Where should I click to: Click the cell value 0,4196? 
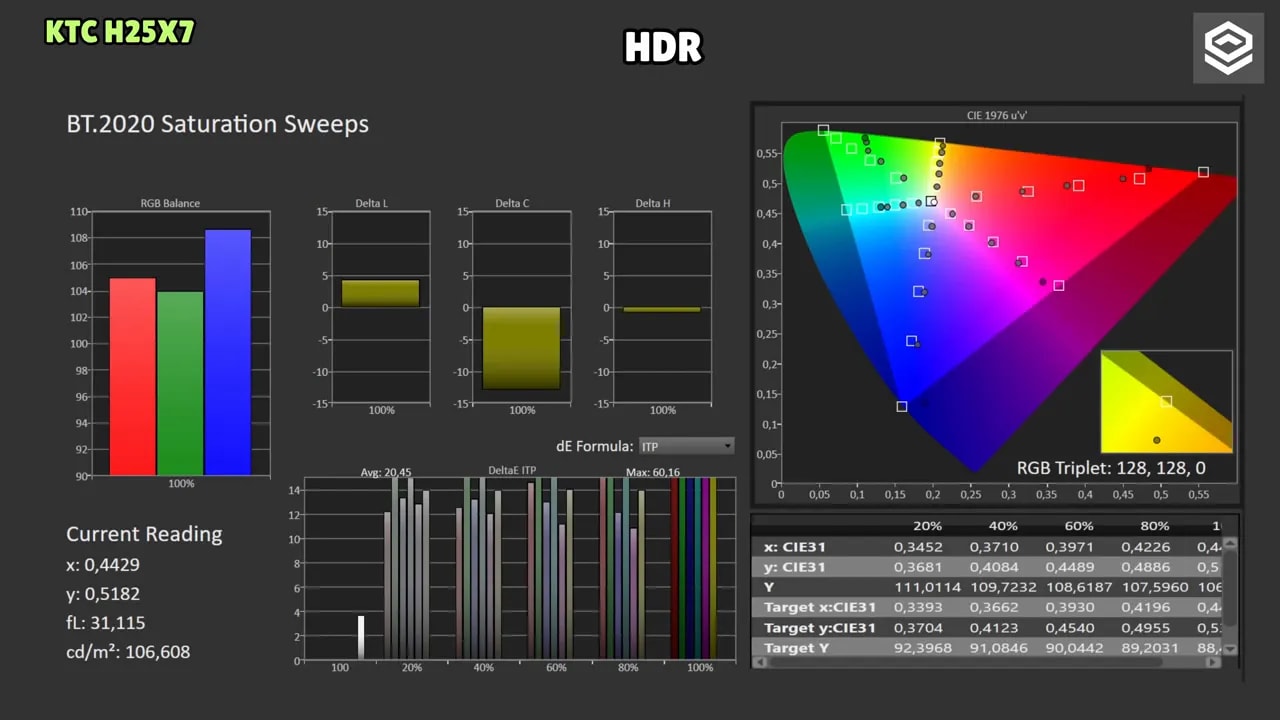pos(1145,607)
